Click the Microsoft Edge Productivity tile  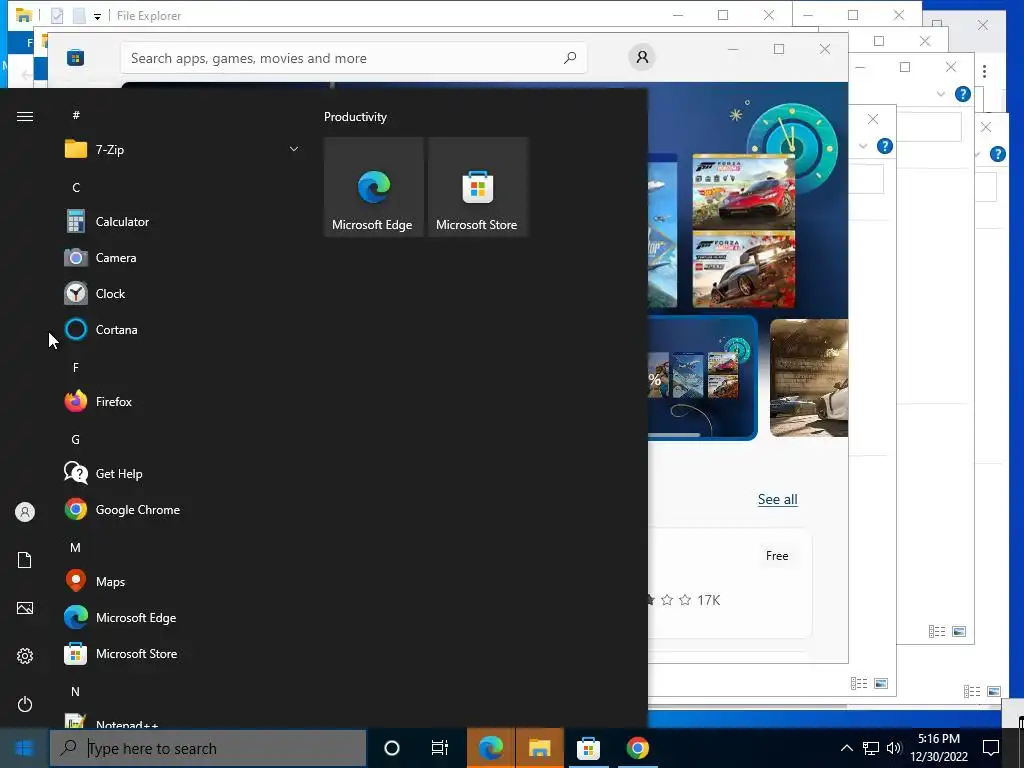tap(374, 187)
